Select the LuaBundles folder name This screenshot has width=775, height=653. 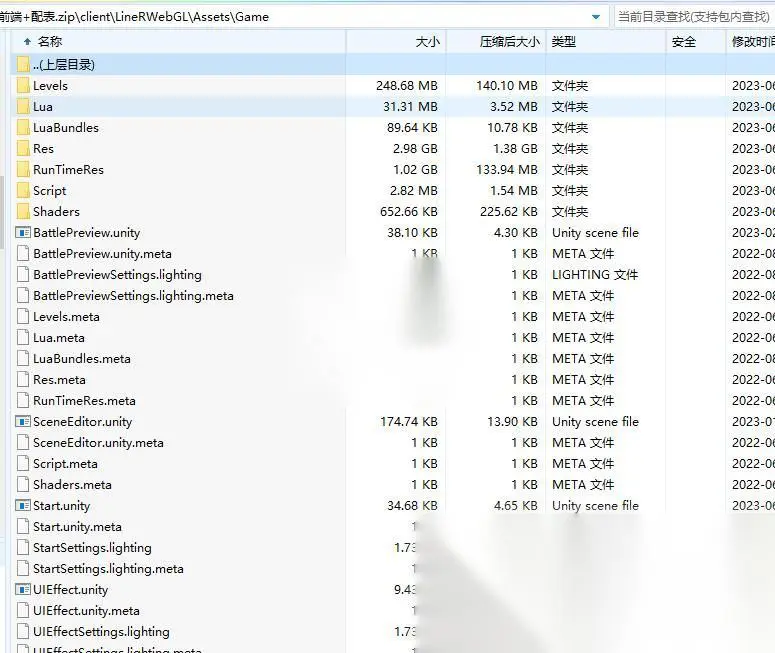click(x=66, y=128)
